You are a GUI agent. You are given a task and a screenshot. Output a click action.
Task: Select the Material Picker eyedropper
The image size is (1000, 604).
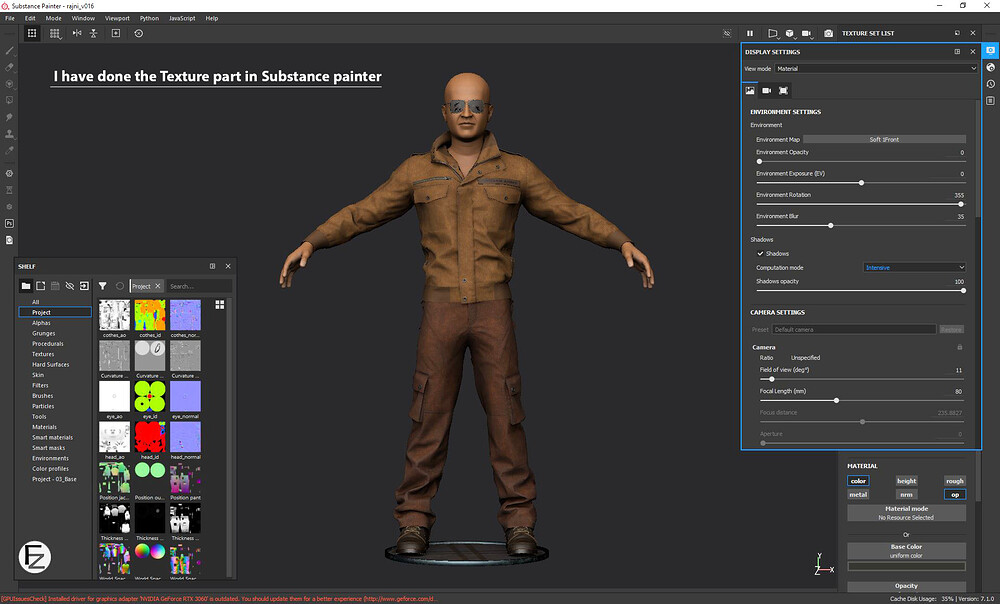10,151
